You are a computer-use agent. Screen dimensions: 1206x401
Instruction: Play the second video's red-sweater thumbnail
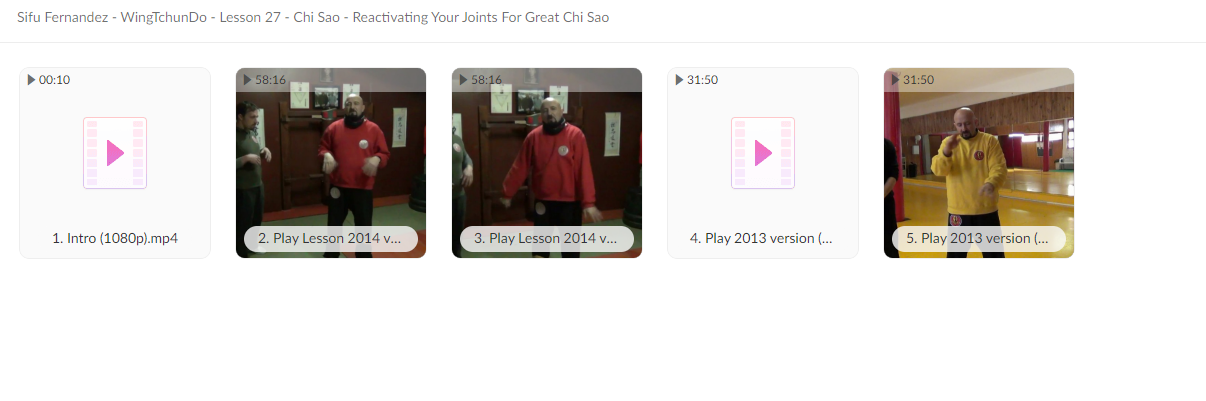331,163
